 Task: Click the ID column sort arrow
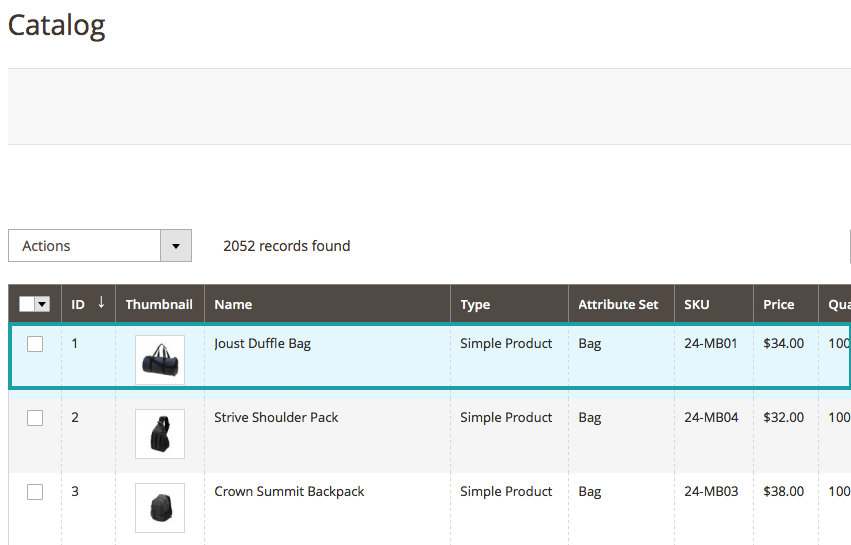(101, 303)
